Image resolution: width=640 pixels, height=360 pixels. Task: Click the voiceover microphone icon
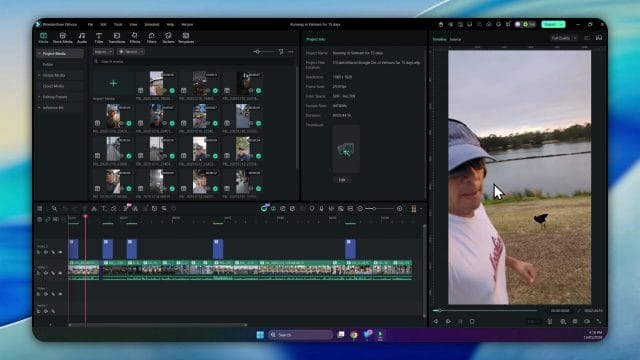tap(321, 209)
